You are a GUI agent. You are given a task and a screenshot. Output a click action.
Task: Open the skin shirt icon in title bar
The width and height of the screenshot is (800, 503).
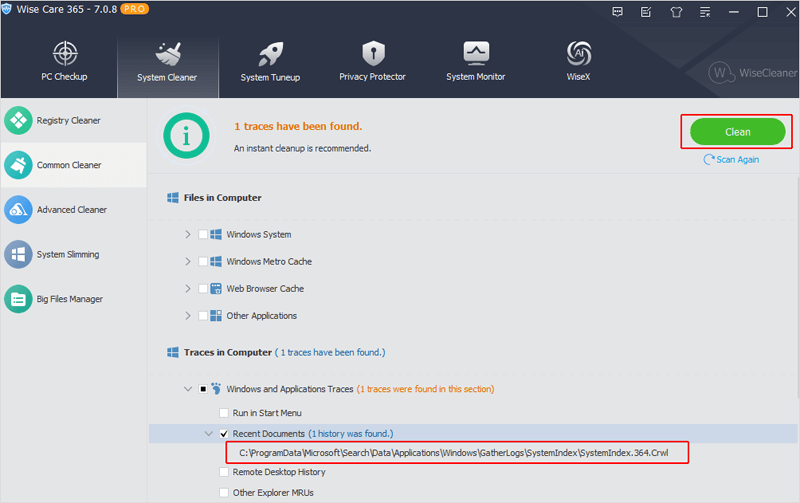676,12
